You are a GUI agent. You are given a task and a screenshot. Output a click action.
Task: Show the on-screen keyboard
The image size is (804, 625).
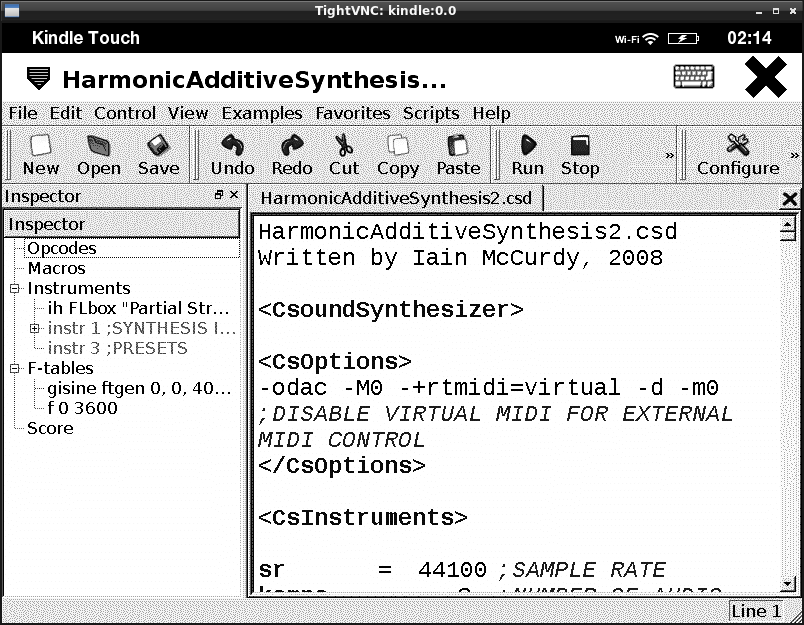point(693,76)
